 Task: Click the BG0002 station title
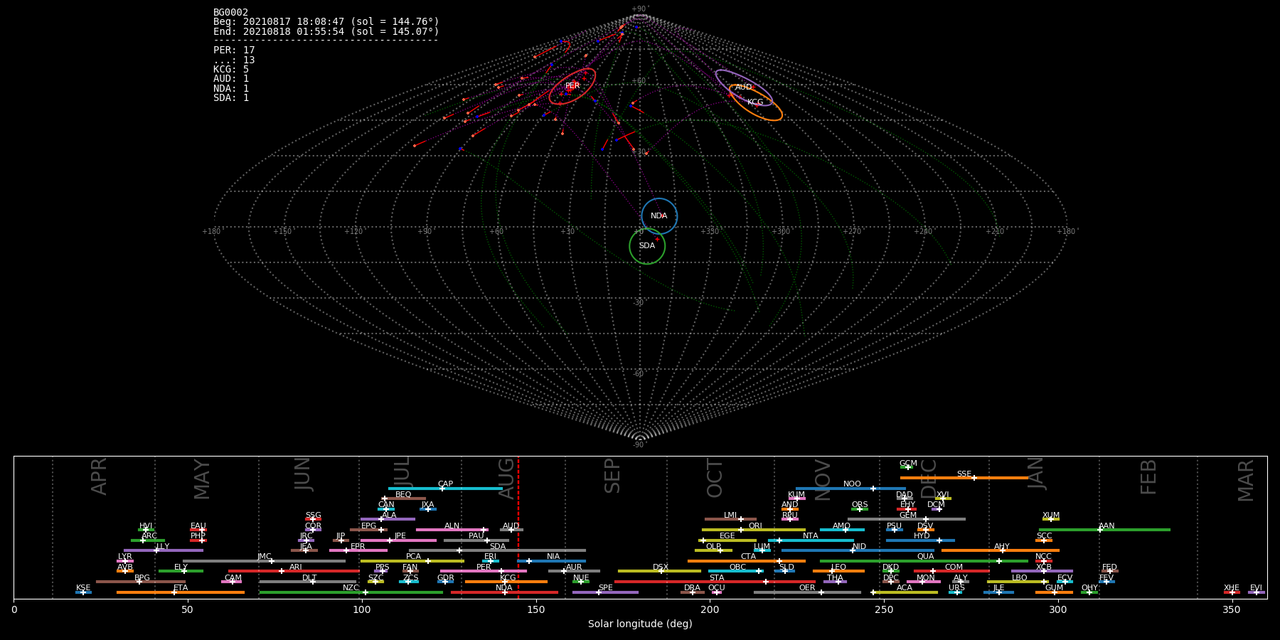click(231, 12)
